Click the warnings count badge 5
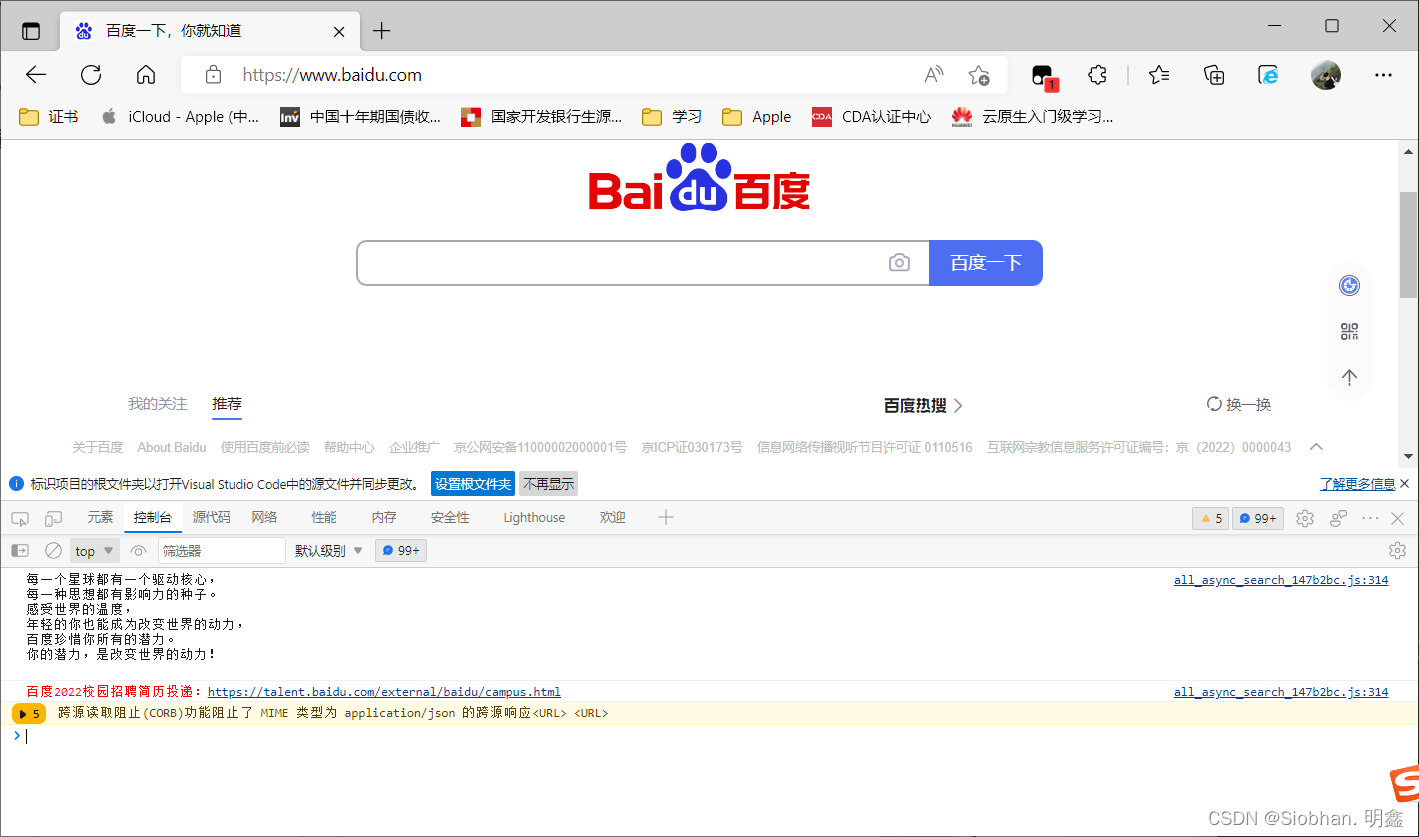The height and width of the screenshot is (837, 1419). click(x=1210, y=518)
